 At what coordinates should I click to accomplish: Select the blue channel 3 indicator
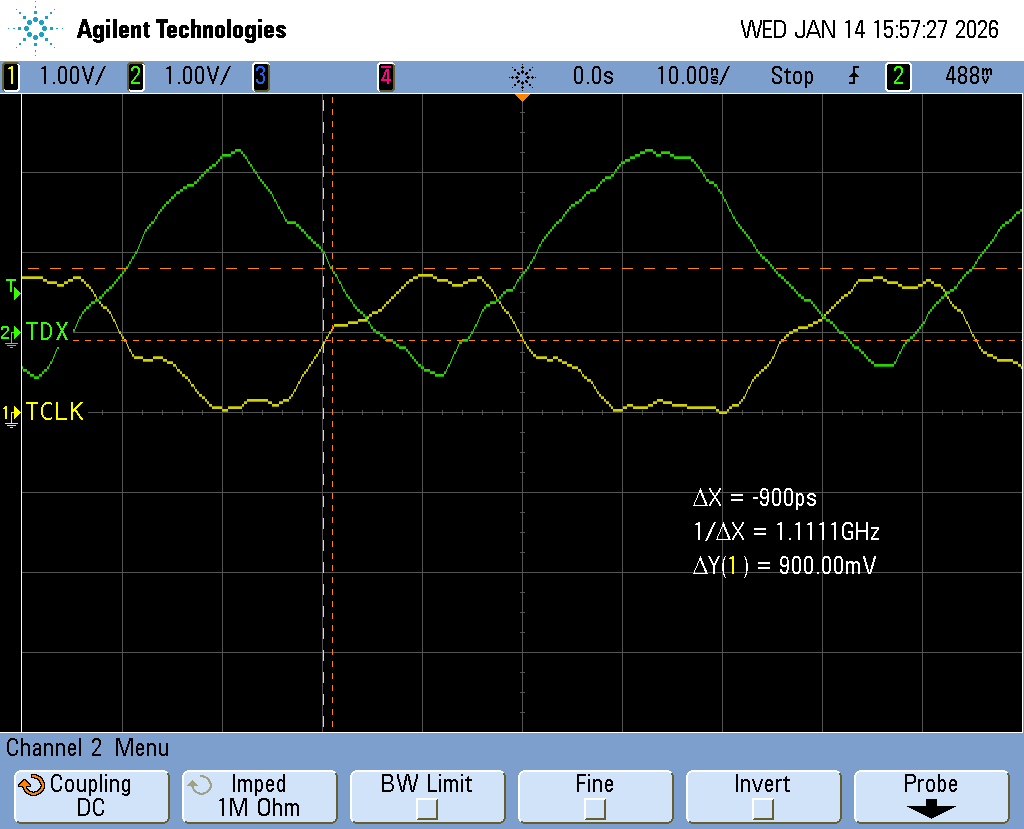tap(260, 76)
